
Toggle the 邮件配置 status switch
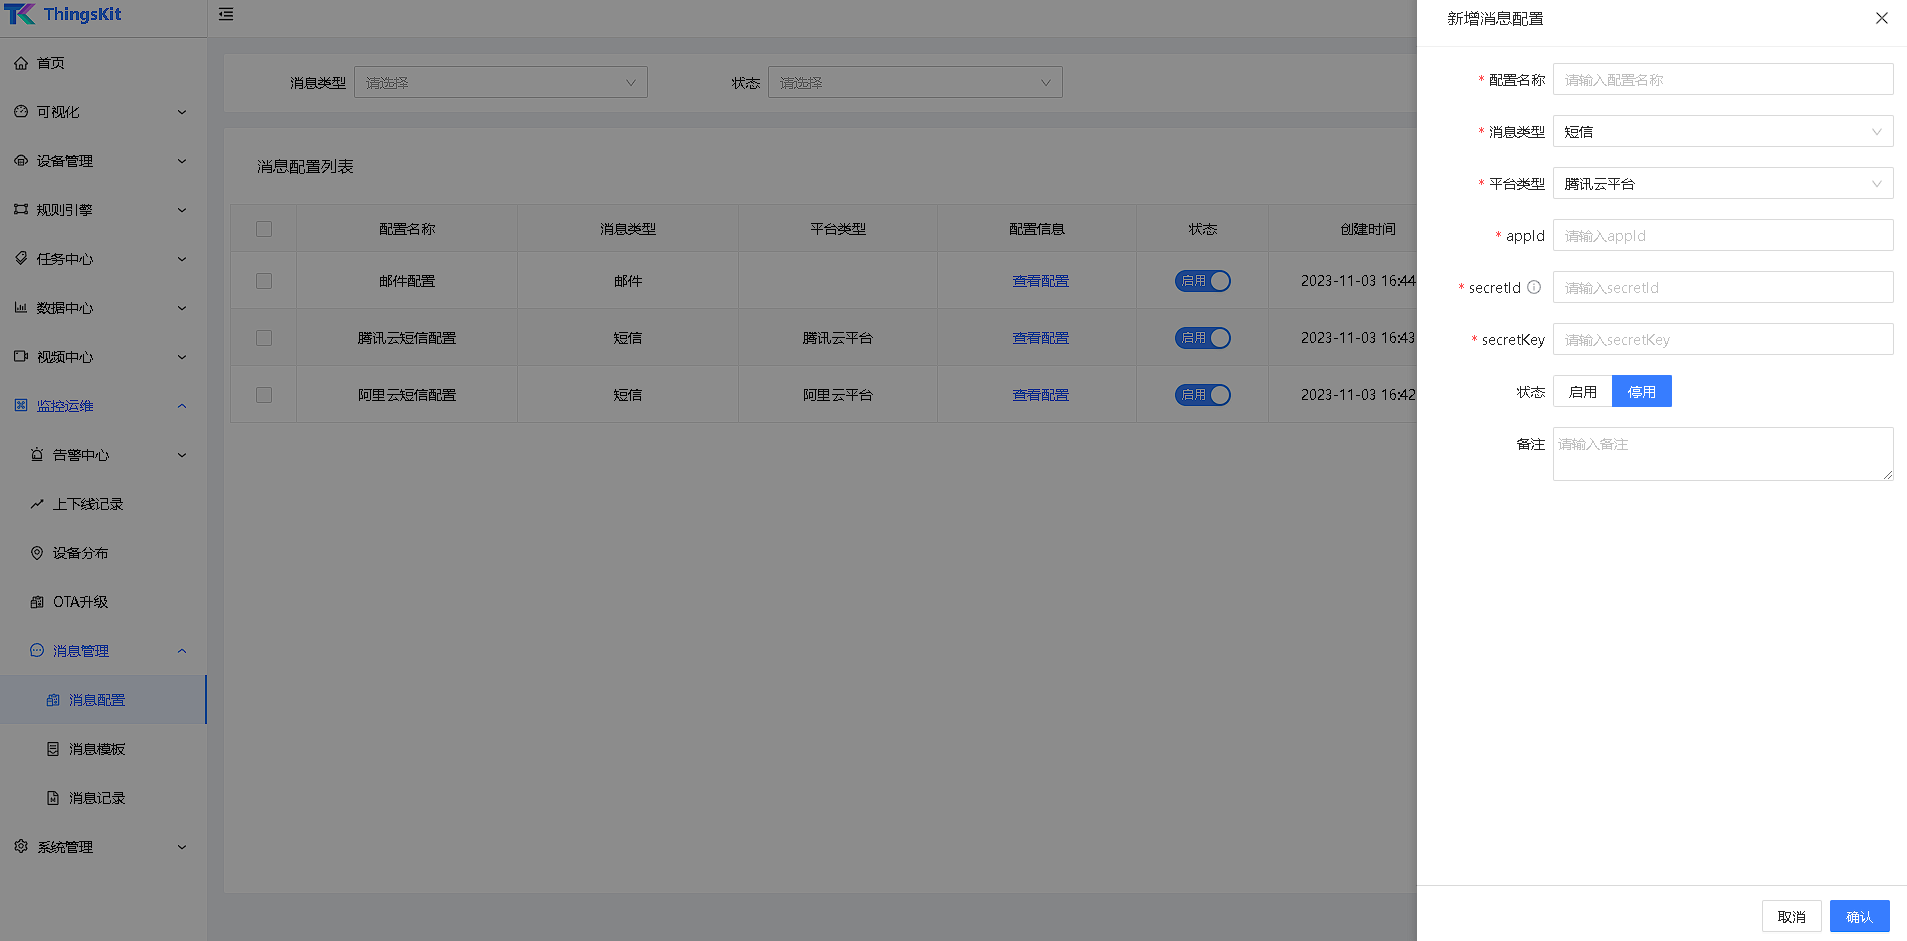click(1202, 281)
